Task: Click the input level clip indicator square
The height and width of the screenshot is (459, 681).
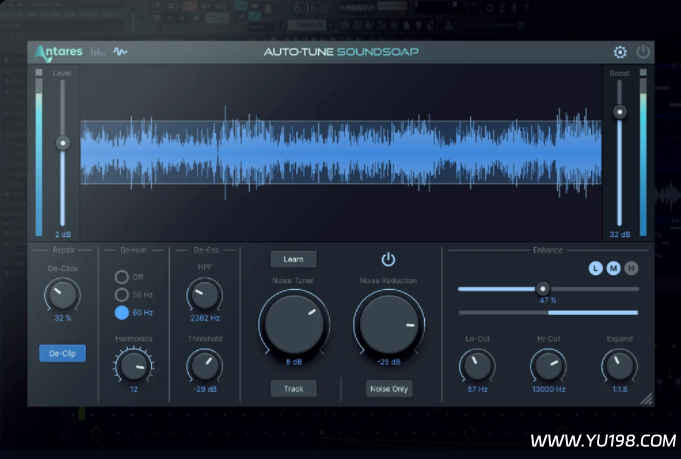Action: [39, 73]
